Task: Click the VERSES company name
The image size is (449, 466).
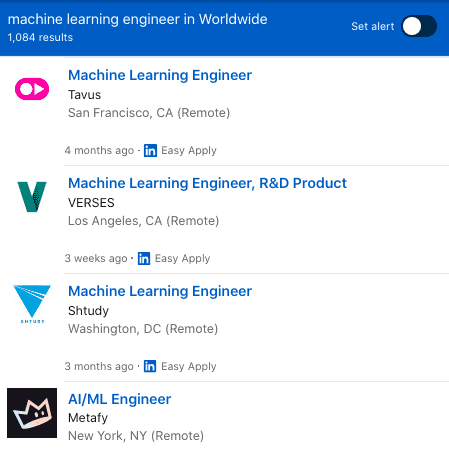Action: coord(91,203)
